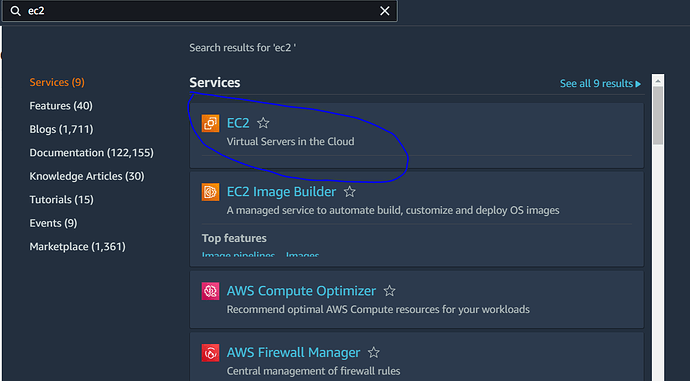Open See all 9 results link

pyautogui.click(x=600, y=84)
